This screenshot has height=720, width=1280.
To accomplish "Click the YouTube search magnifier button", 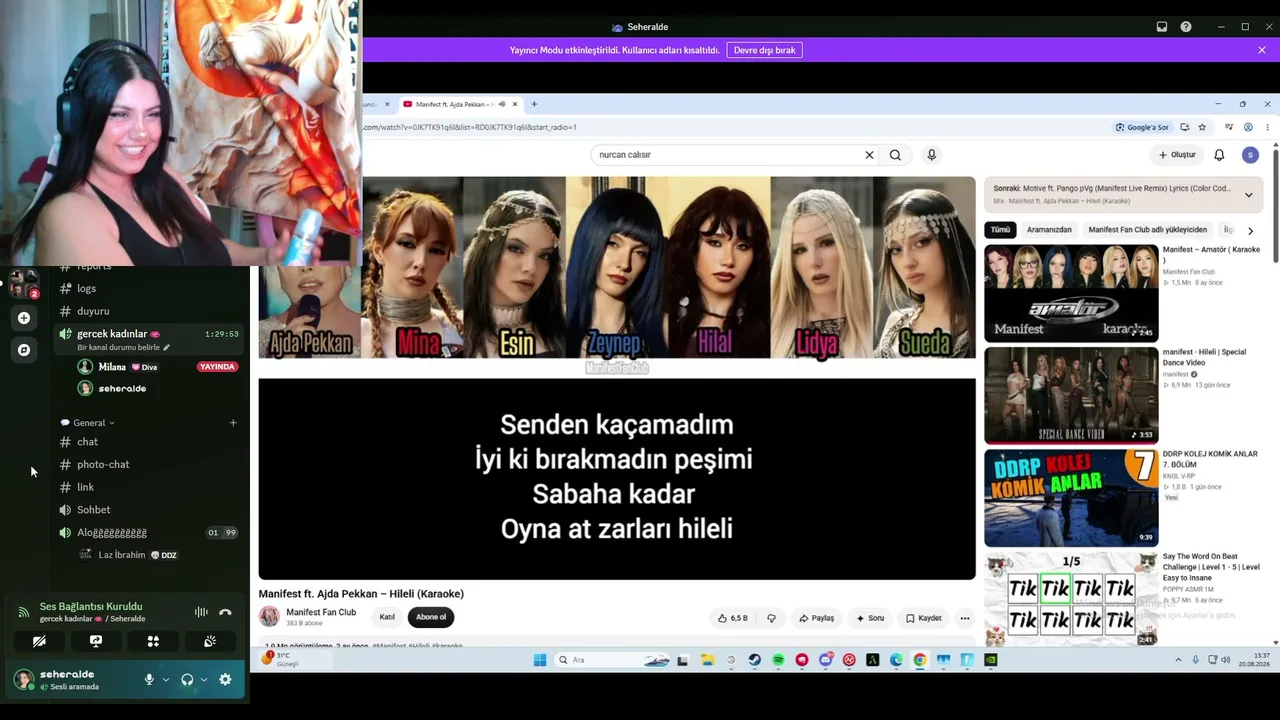I will 895,155.
